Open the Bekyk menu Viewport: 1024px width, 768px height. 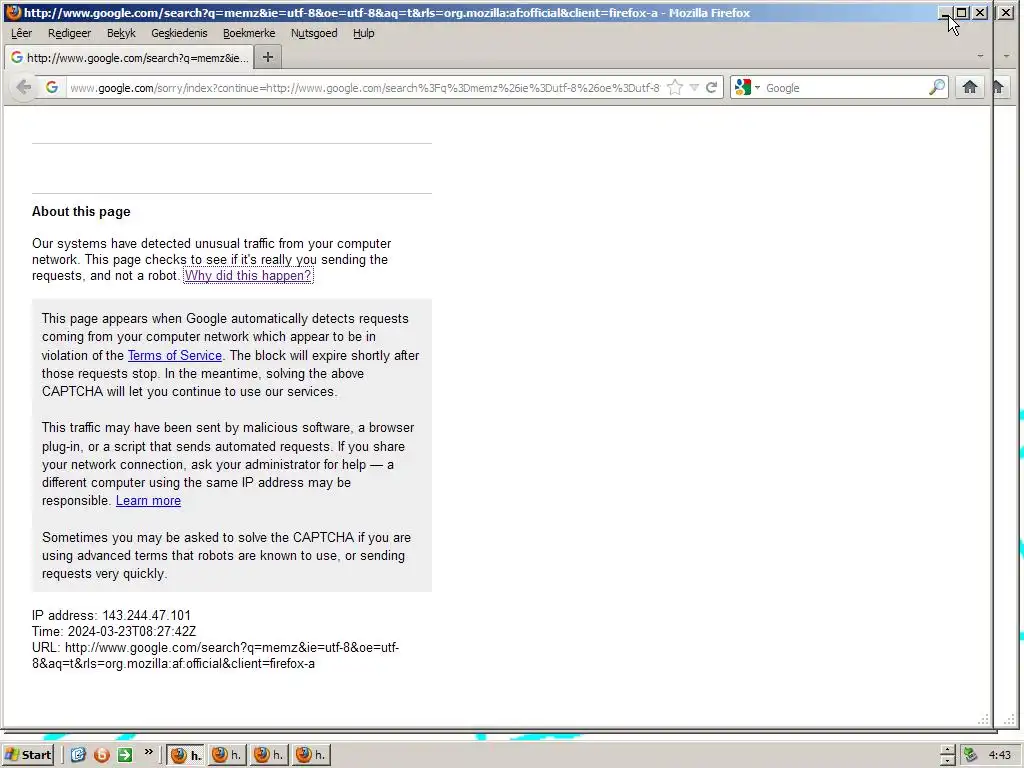(121, 33)
